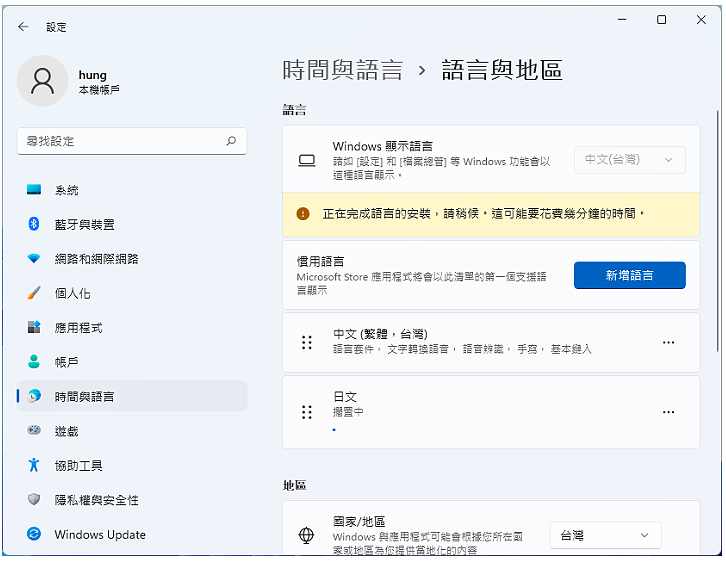
Task: Click the search magnifier icon
Action: pos(231,141)
